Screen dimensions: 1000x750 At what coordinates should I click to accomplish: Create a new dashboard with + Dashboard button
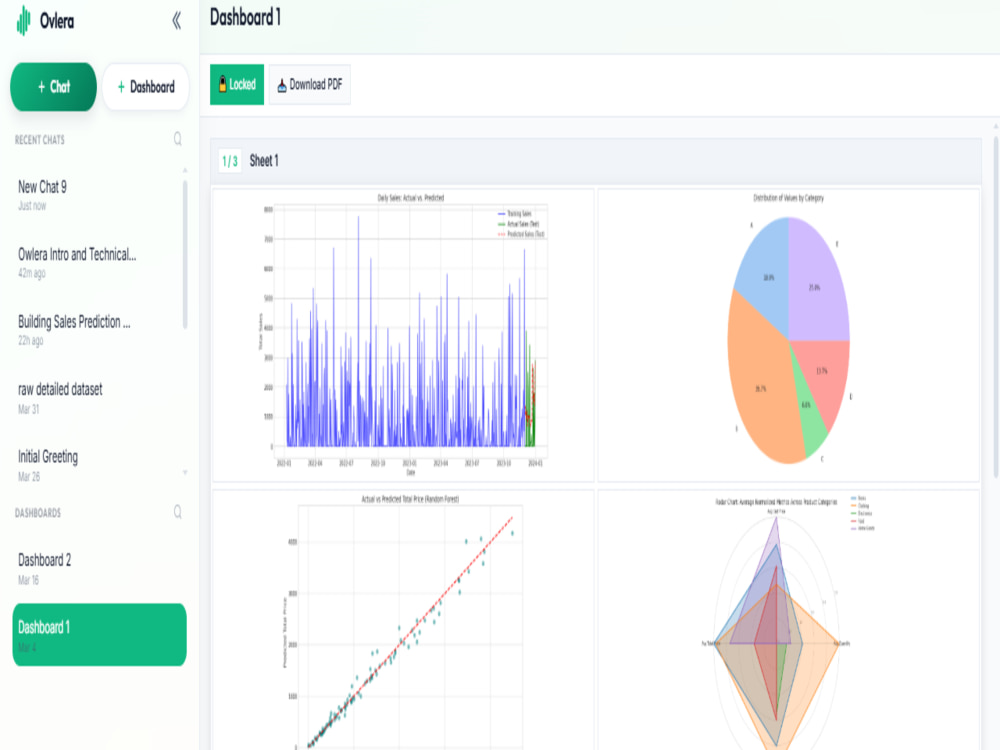point(145,87)
